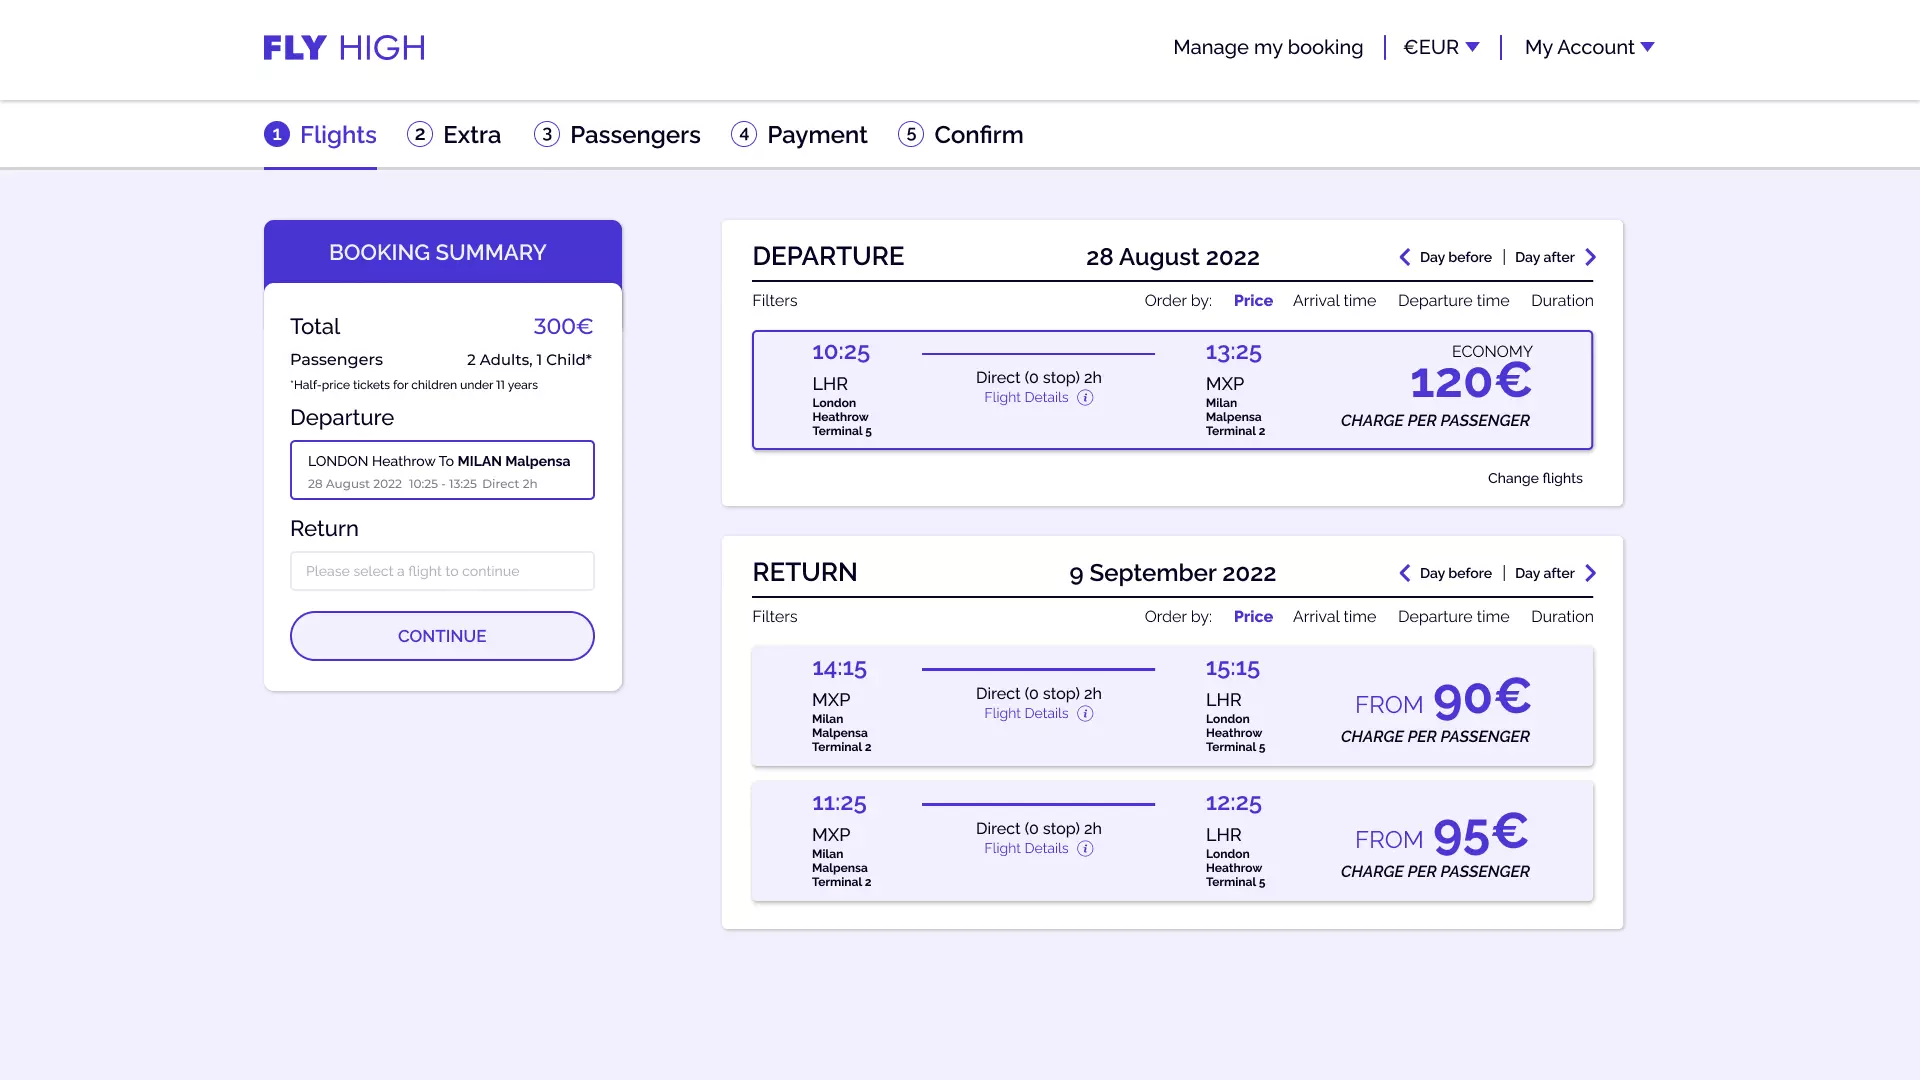Expand the My Account menu

(1589, 47)
